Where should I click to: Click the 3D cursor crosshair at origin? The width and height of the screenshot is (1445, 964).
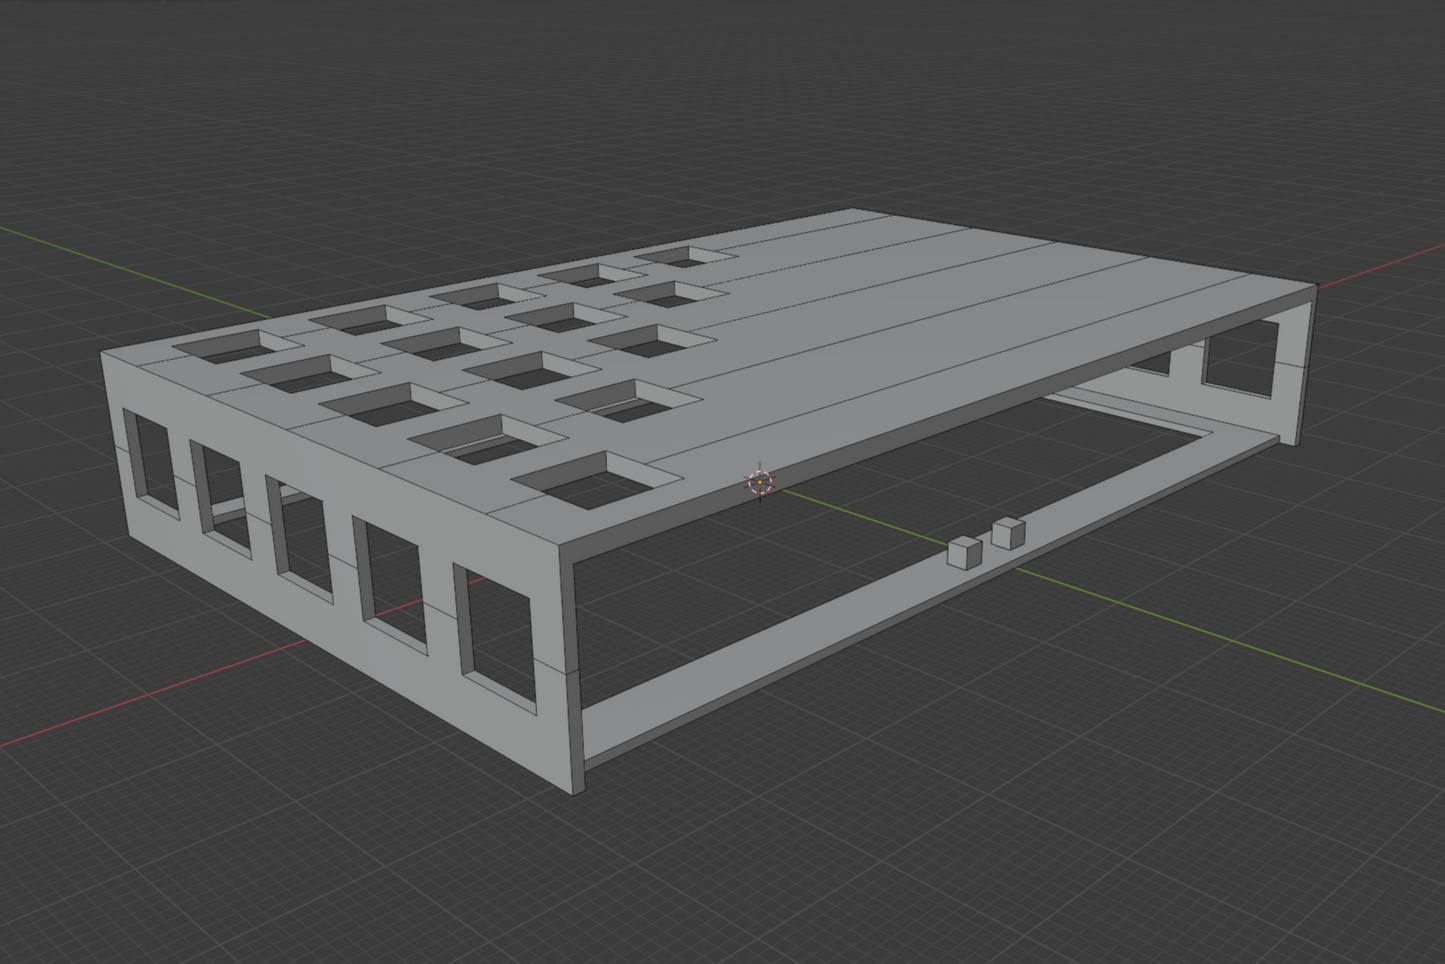click(x=761, y=483)
